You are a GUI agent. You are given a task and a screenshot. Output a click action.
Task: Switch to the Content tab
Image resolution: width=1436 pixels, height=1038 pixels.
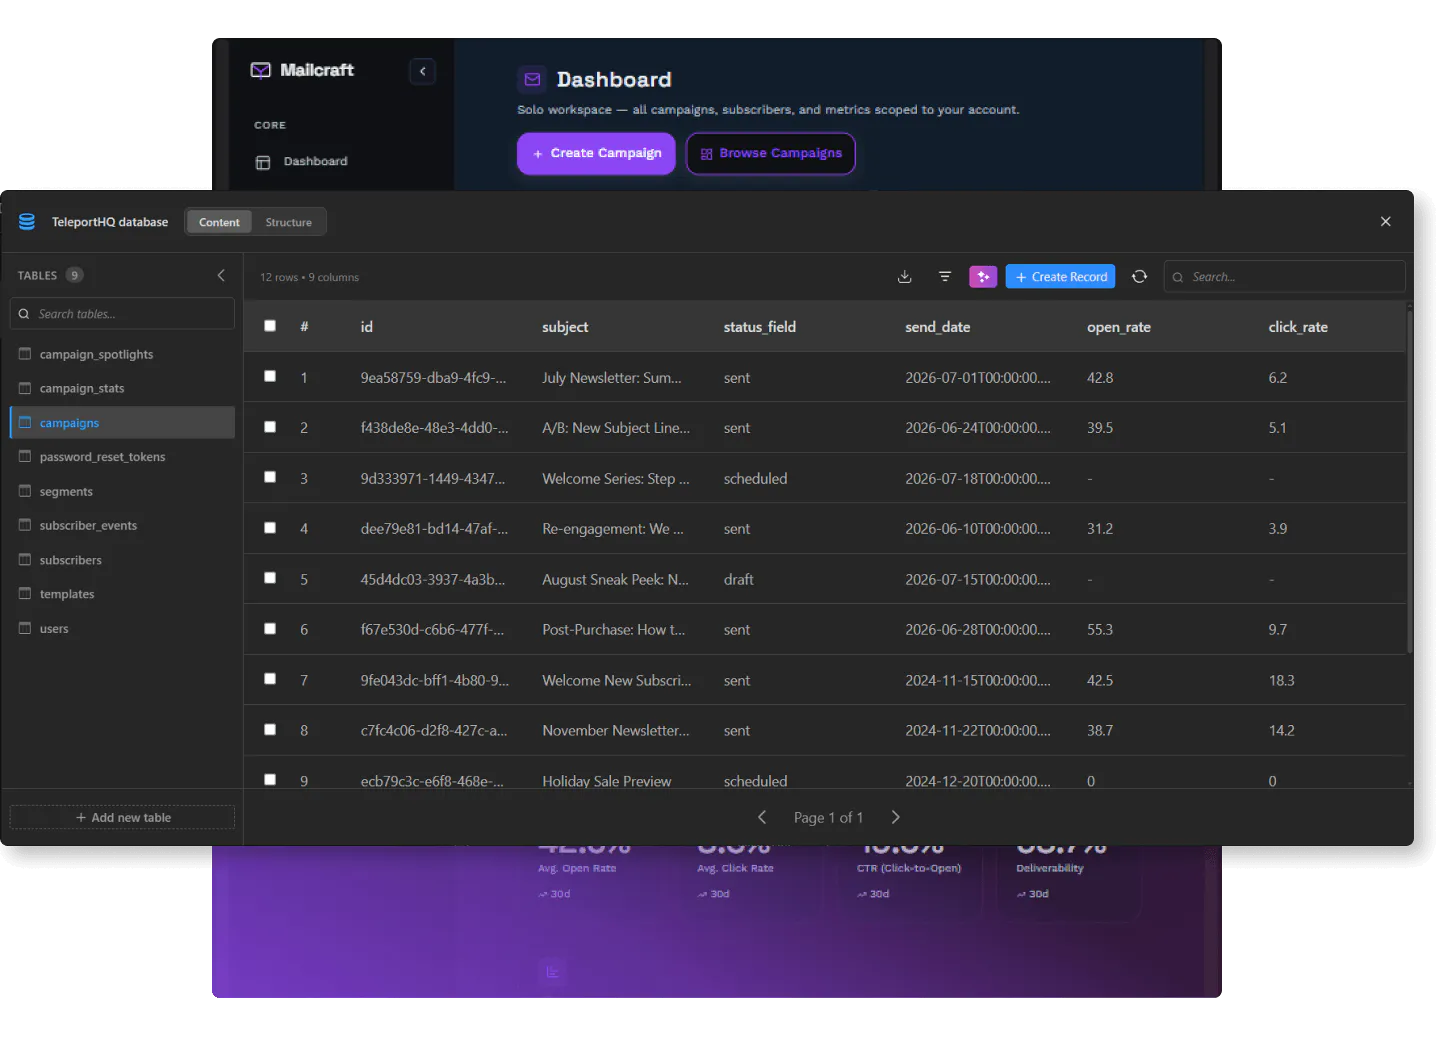(x=219, y=222)
